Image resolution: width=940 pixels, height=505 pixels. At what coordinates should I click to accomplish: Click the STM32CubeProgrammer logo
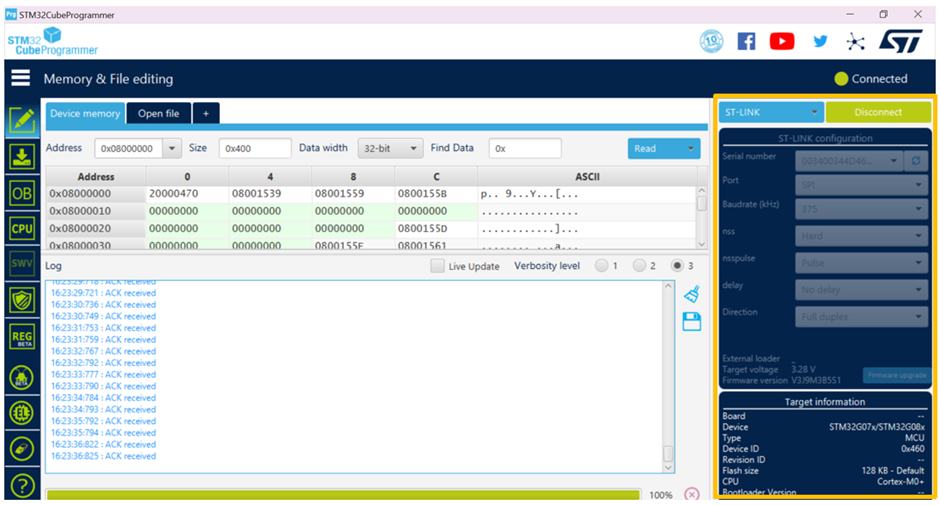click(53, 41)
